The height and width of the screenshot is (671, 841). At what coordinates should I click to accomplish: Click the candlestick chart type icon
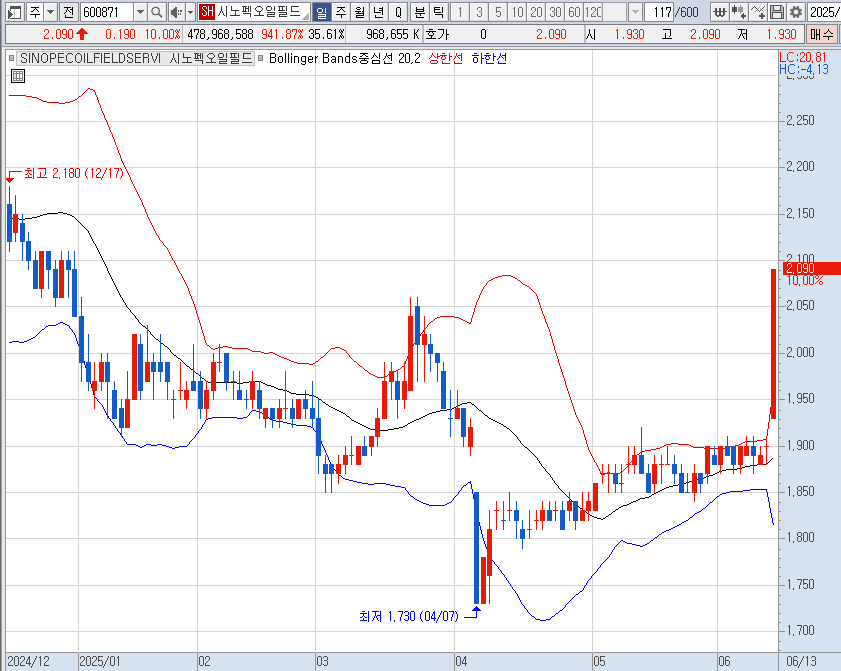(x=739, y=12)
